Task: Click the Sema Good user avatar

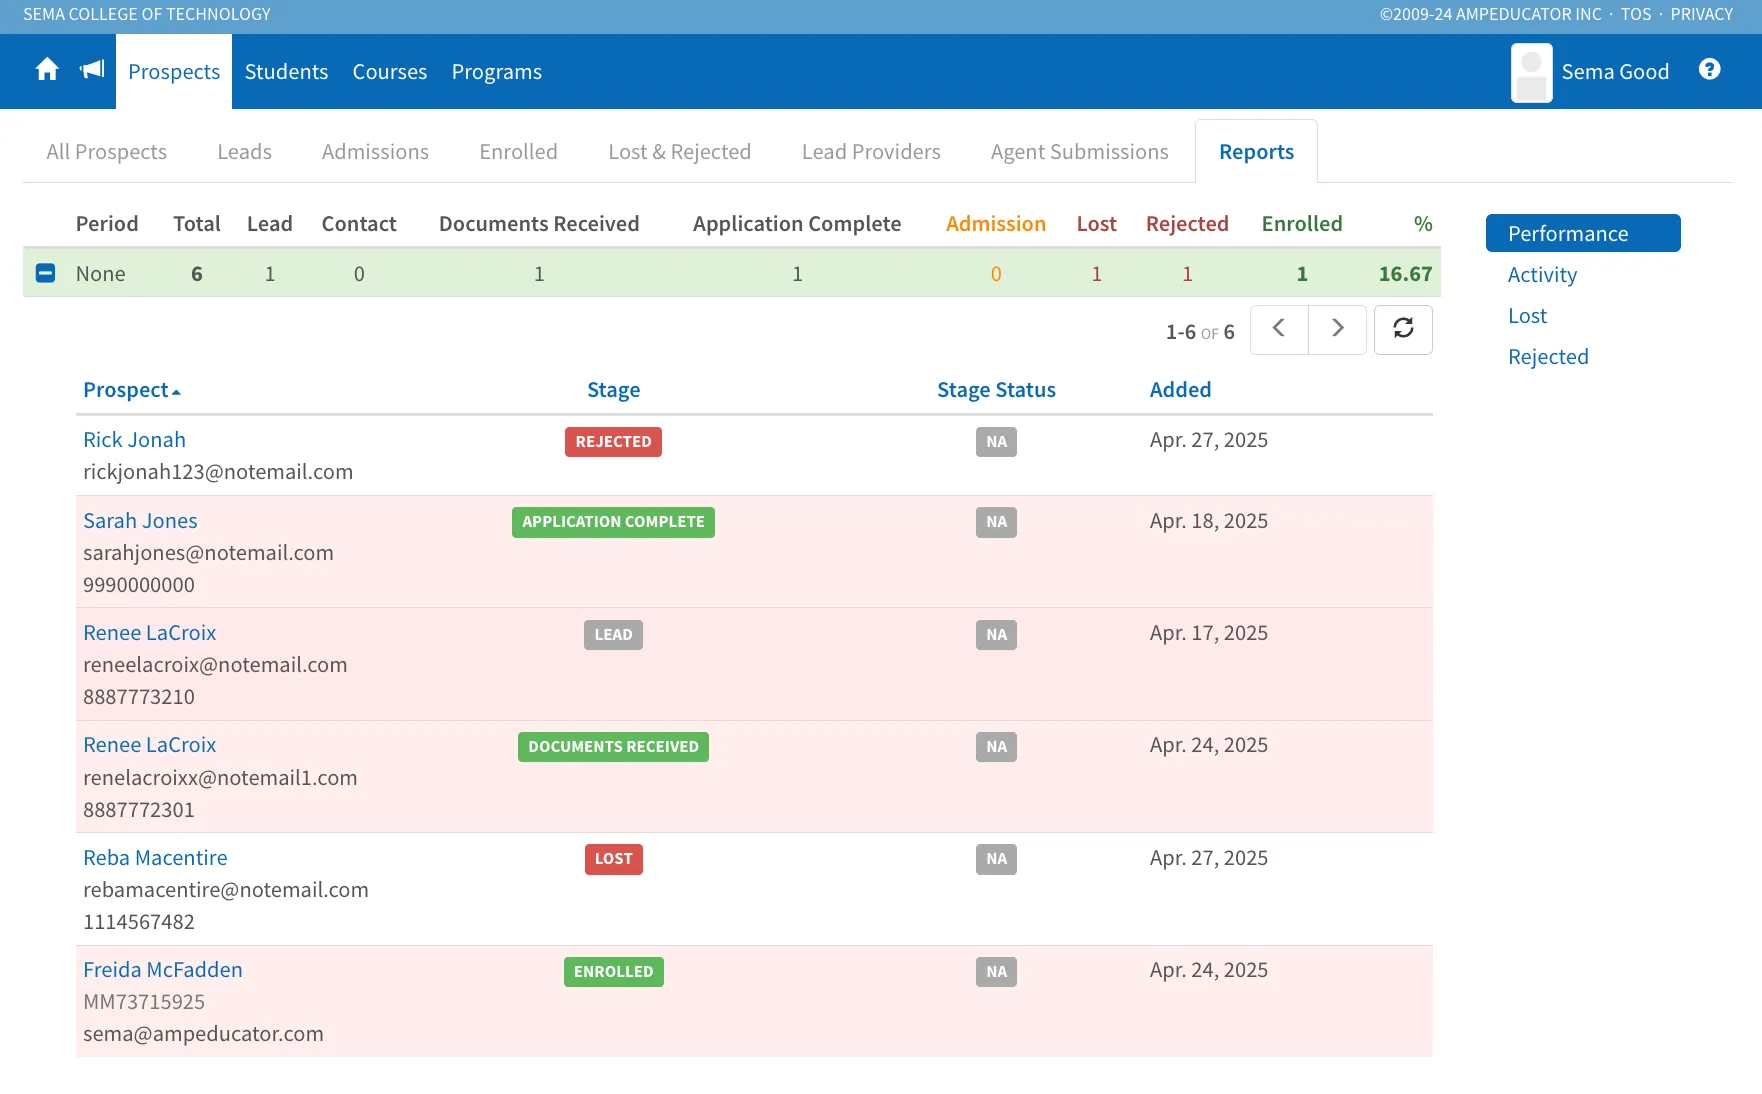Action: click(1531, 72)
